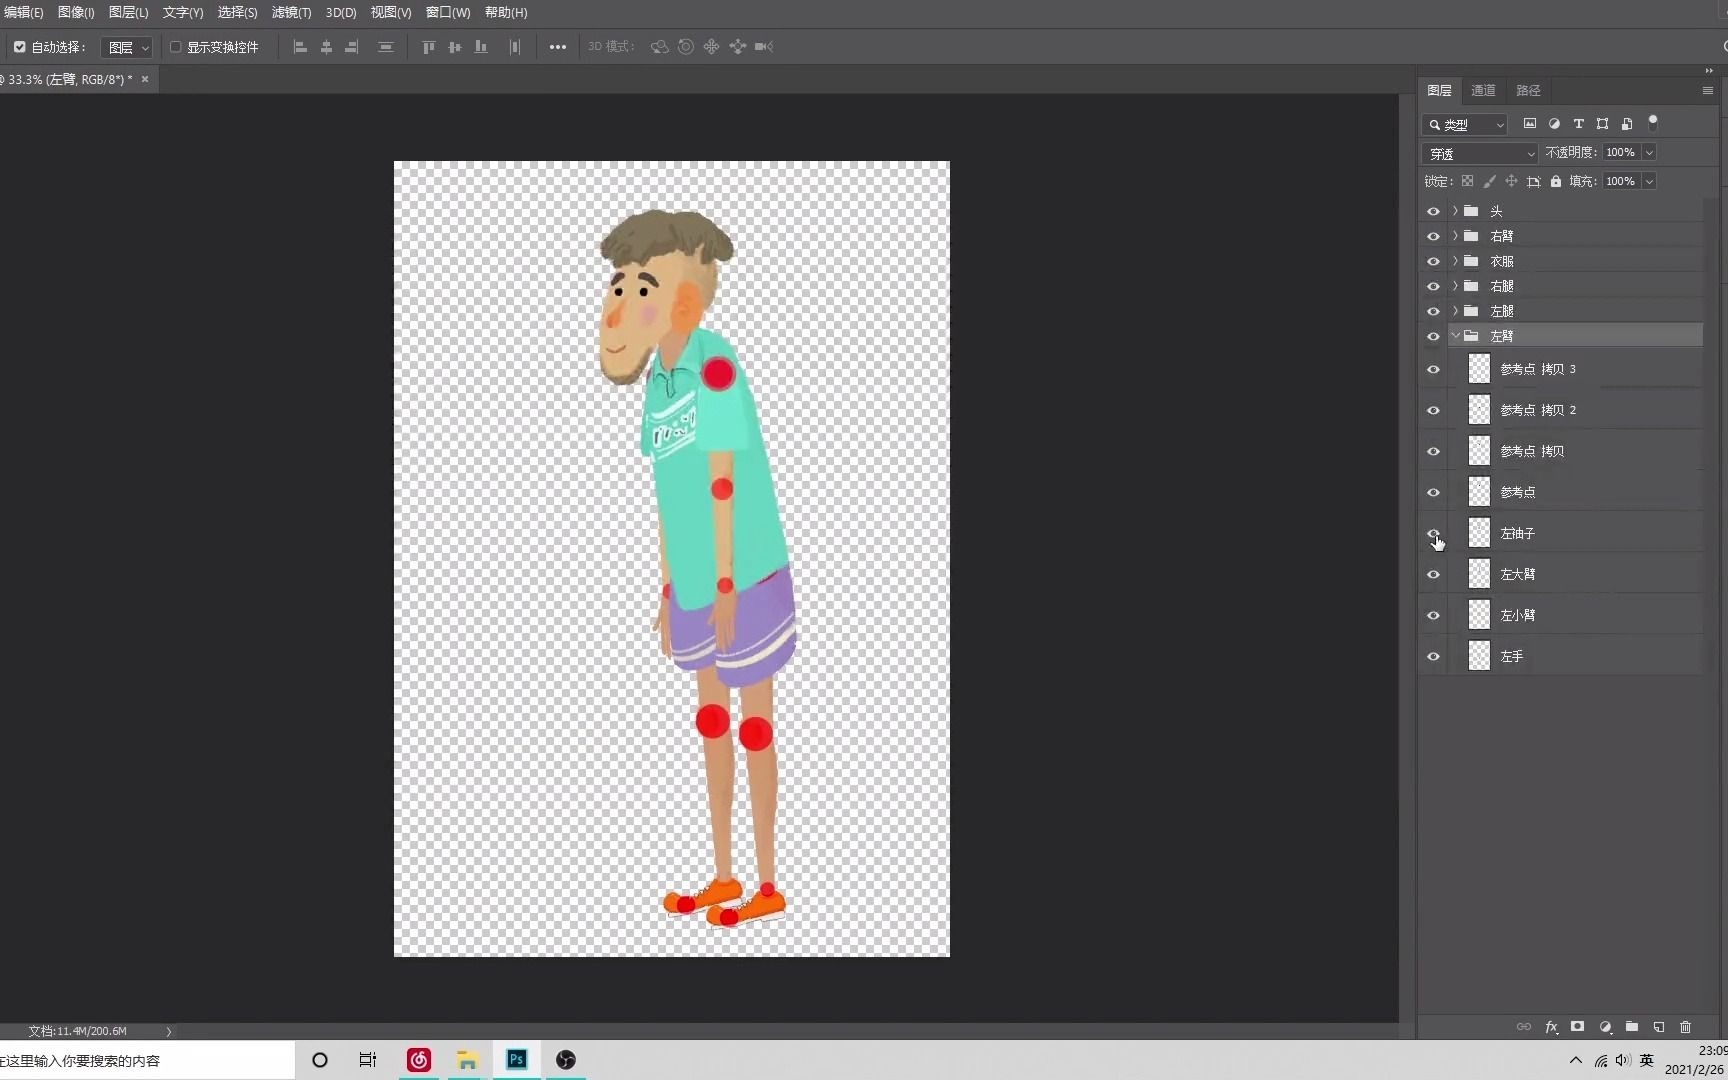Image resolution: width=1728 pixels, height=1080 pixels.
Task: Add a layer mask
Action: (1578, 1027)
